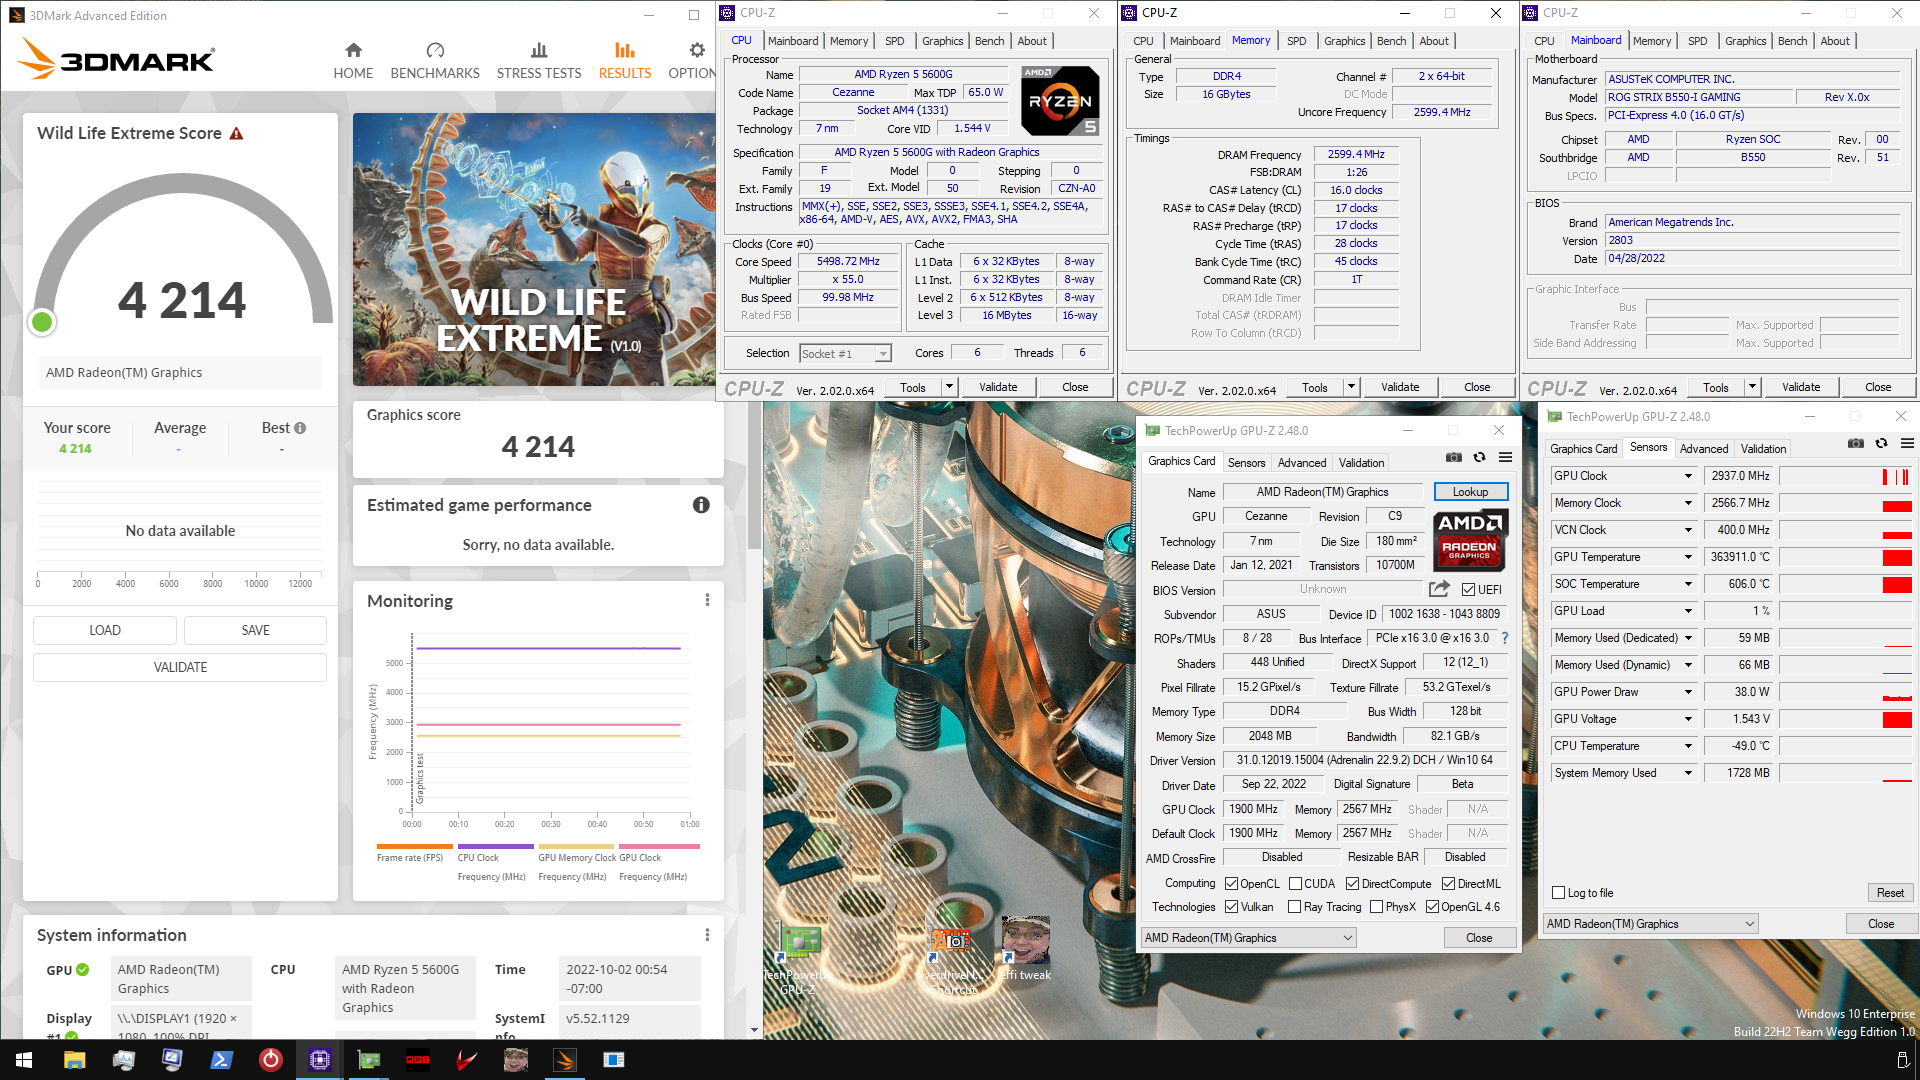Open 3DMark BENCHMARKS gauge icon
1920x1080 pixels.
click(x=435, y=50)
